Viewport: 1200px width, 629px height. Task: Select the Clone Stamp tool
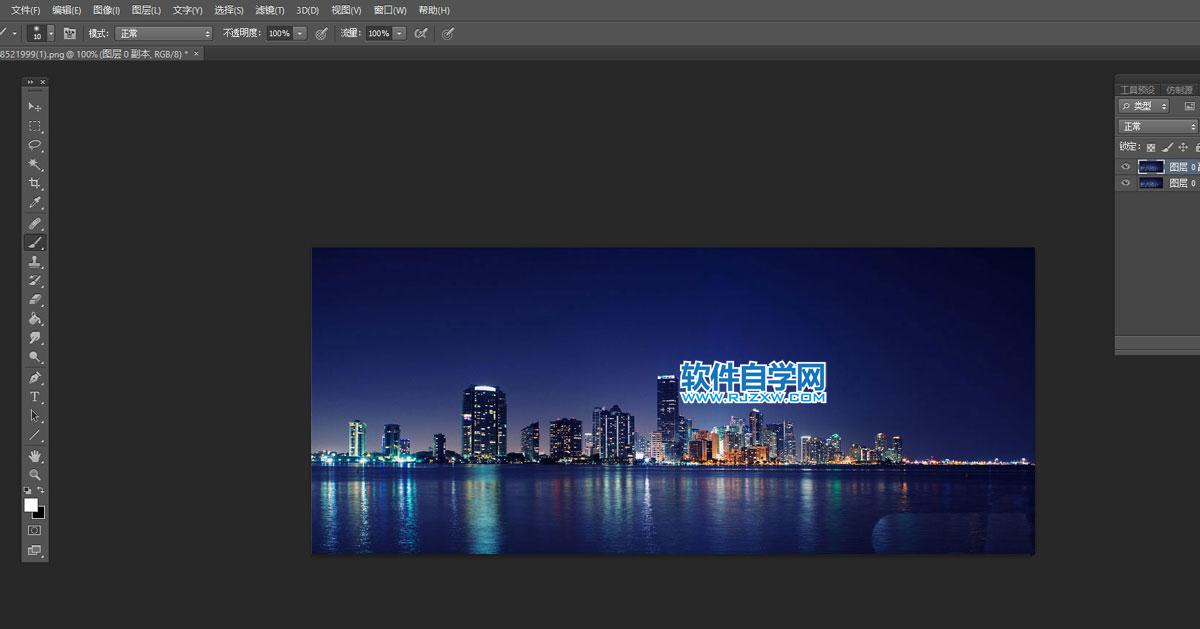pyautogui.click(x=35, y=261)
